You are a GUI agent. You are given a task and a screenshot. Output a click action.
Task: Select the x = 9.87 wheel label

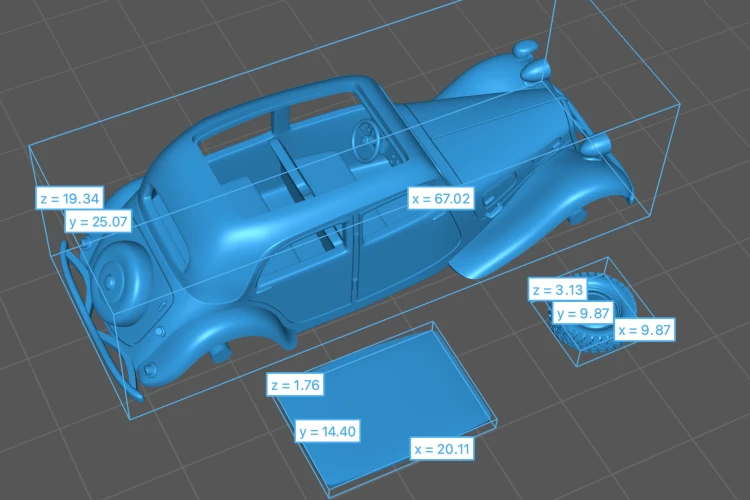(x=644, y=330)
